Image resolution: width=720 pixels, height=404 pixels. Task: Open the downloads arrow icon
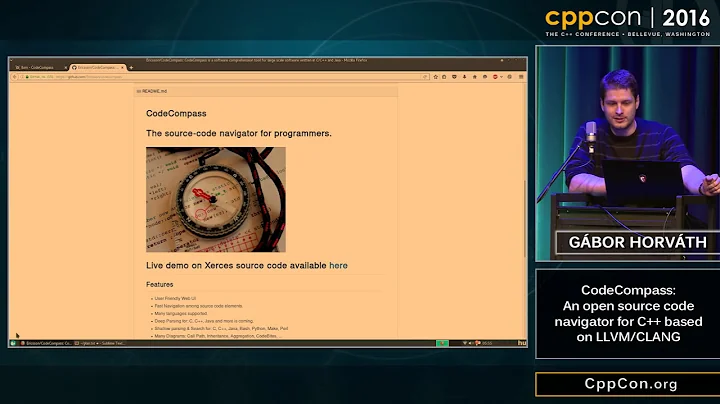coord(464,77)
